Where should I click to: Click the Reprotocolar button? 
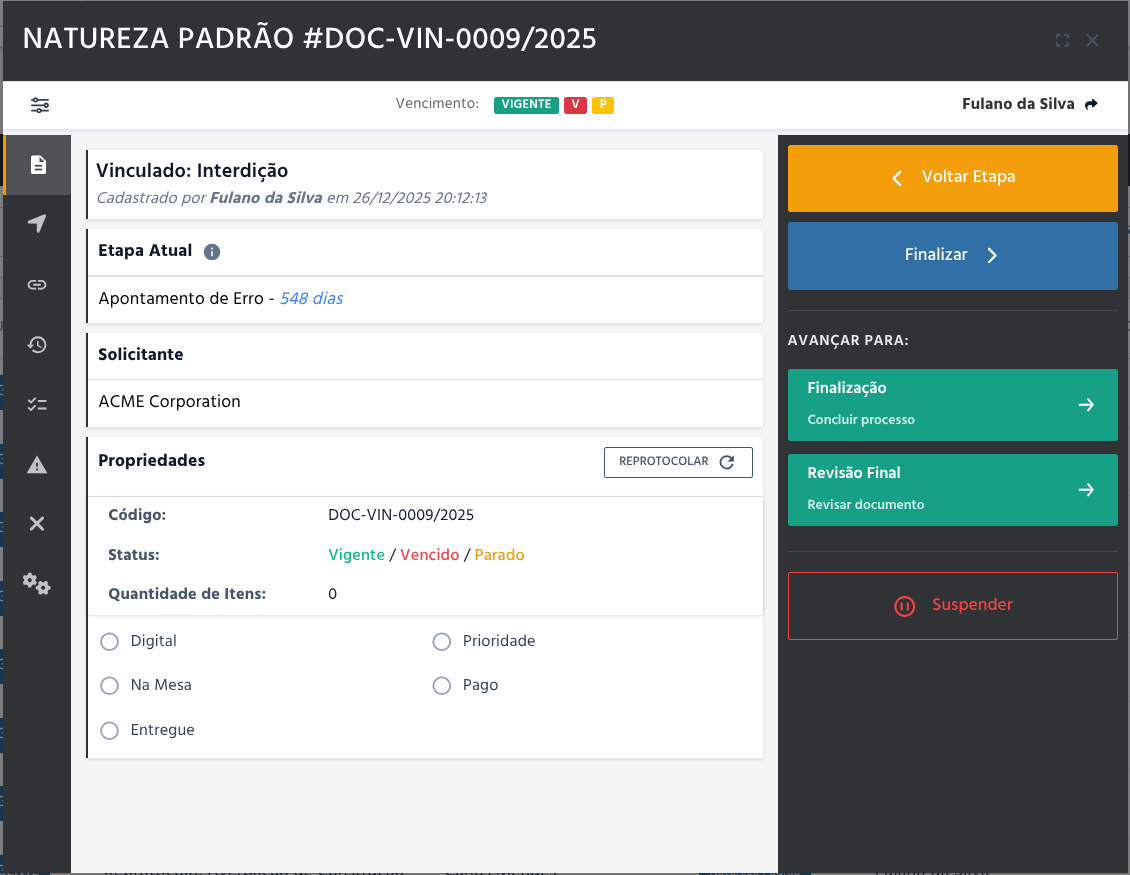678,462
